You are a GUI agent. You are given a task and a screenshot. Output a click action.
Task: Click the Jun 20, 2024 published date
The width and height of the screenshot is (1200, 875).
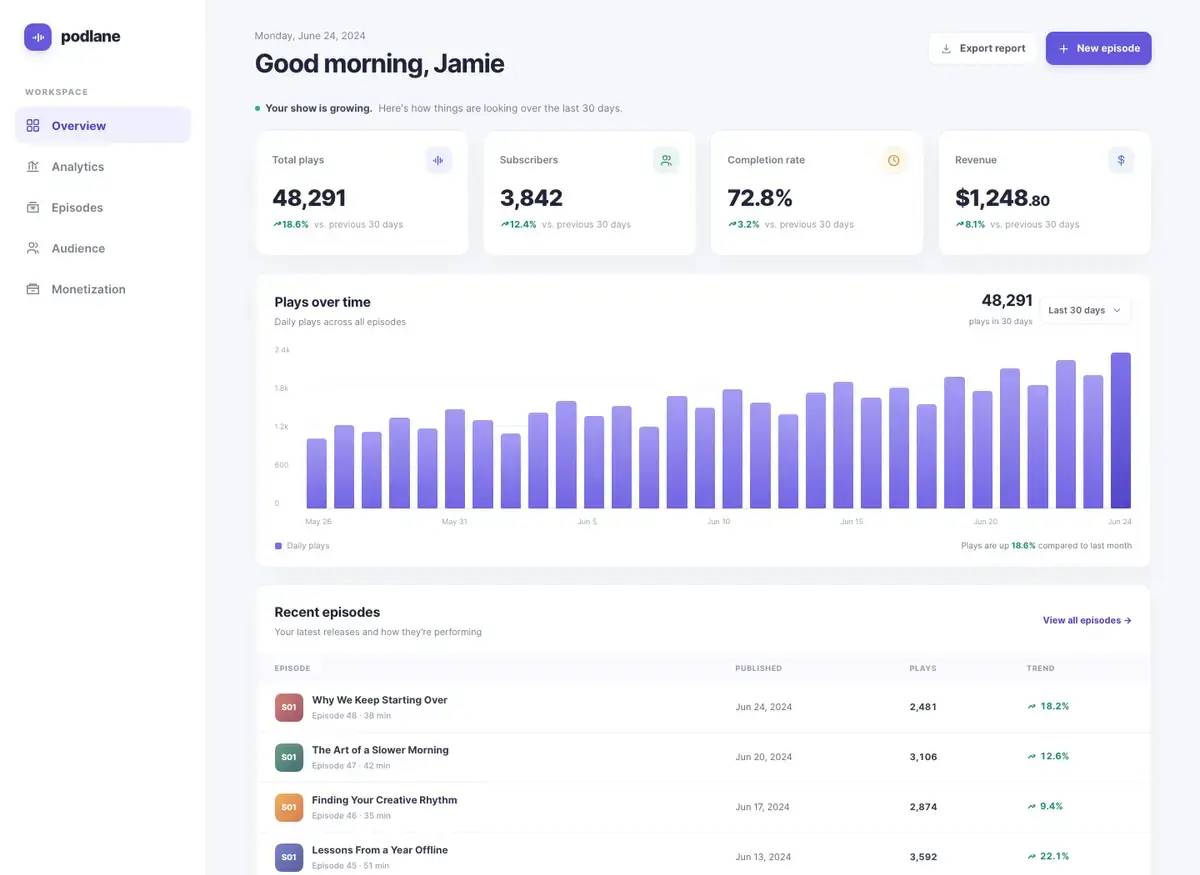764,757
